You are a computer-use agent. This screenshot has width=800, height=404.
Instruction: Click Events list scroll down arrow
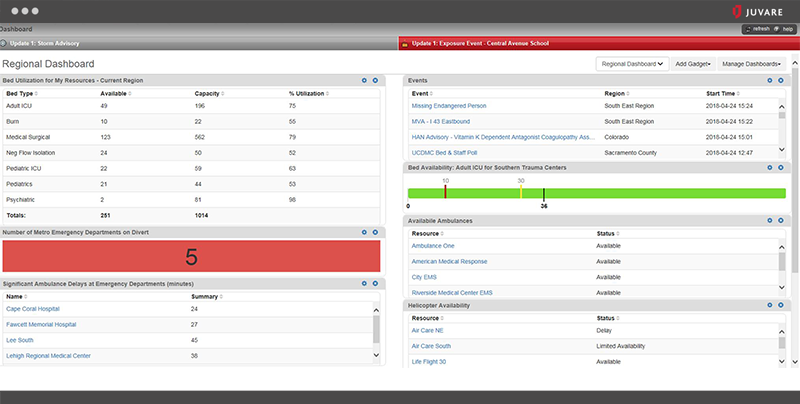[x=782, y=150]
